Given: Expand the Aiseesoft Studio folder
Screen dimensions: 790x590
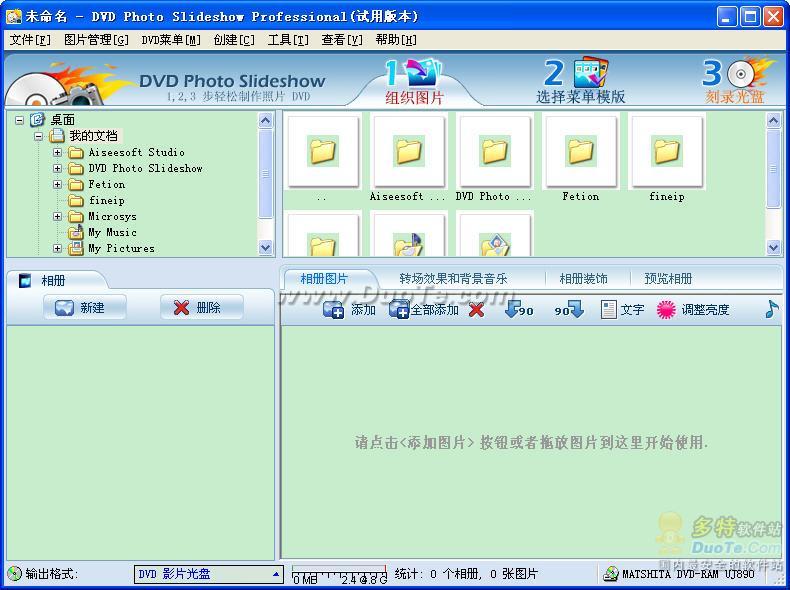Looking at the screenshot, I should point(57,152).
